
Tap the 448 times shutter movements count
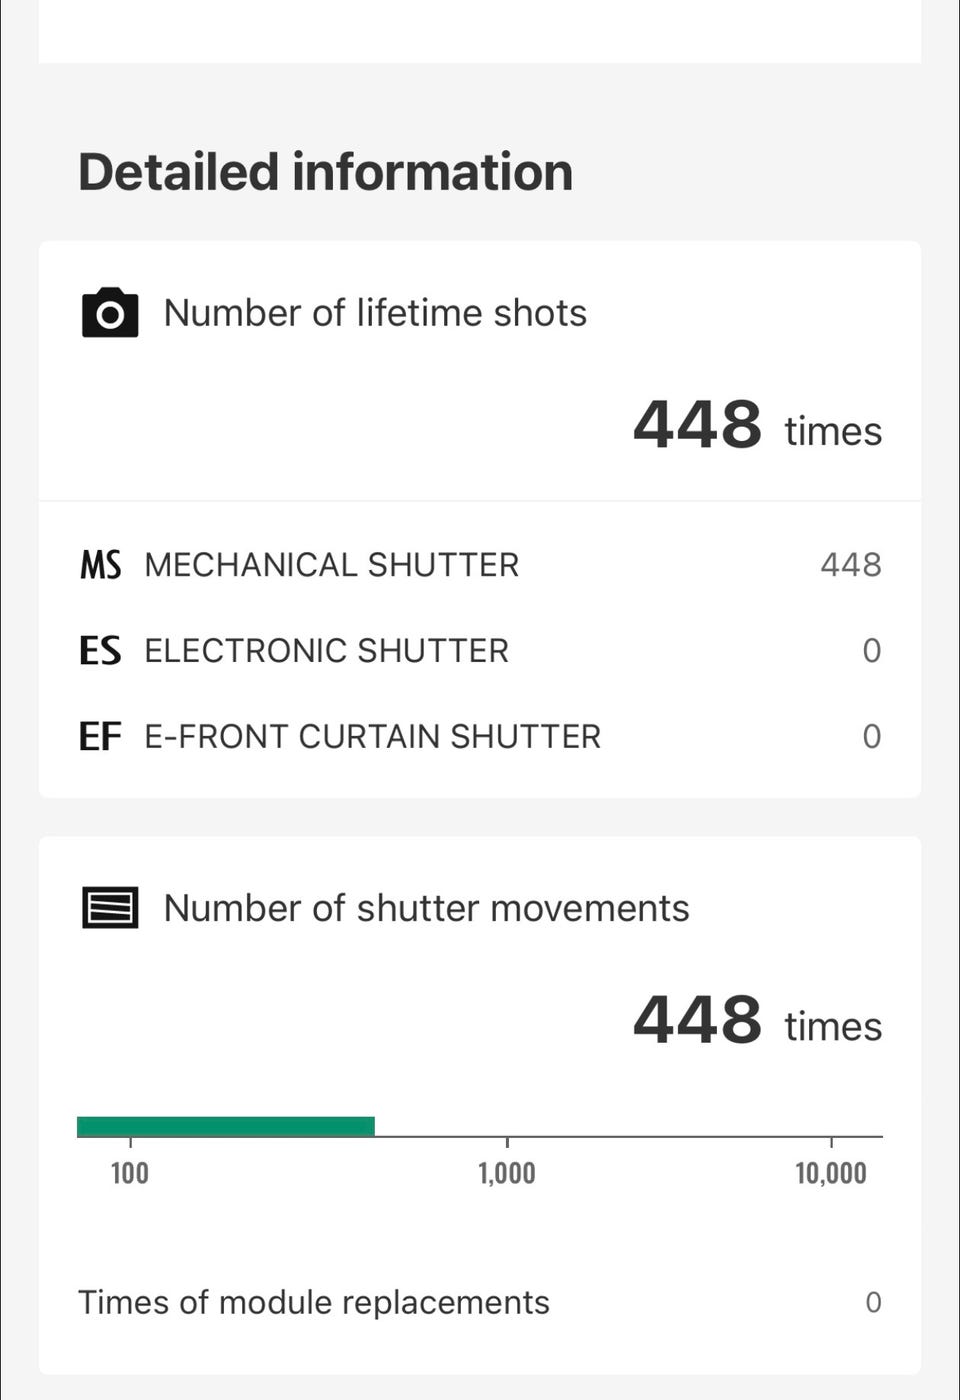pyautogui.click(x=757, y=1021)
